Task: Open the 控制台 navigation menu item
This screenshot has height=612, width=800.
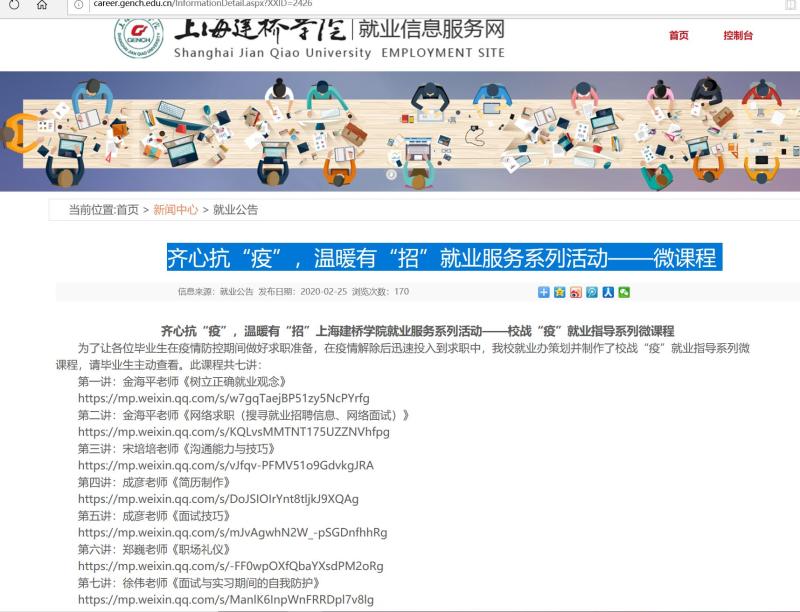Action: [738, 35]
